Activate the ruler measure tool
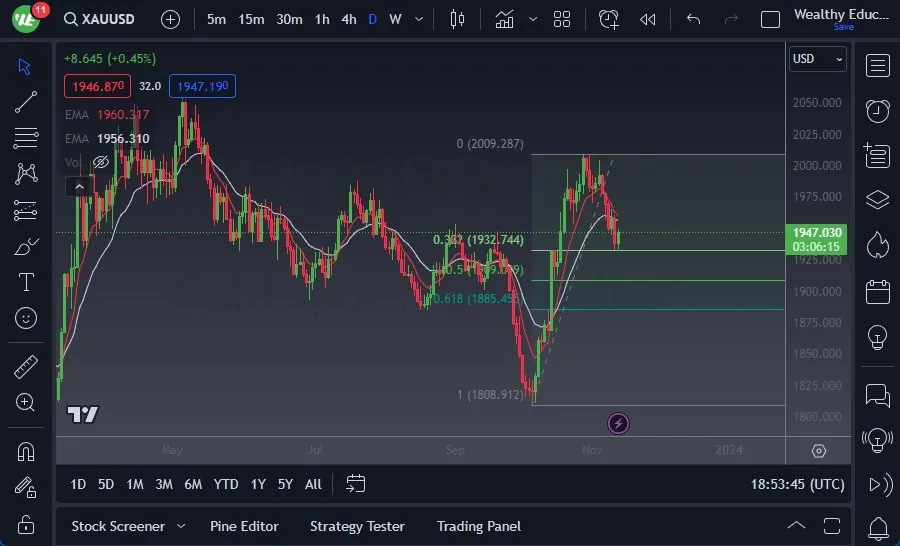 click(26, 367)
